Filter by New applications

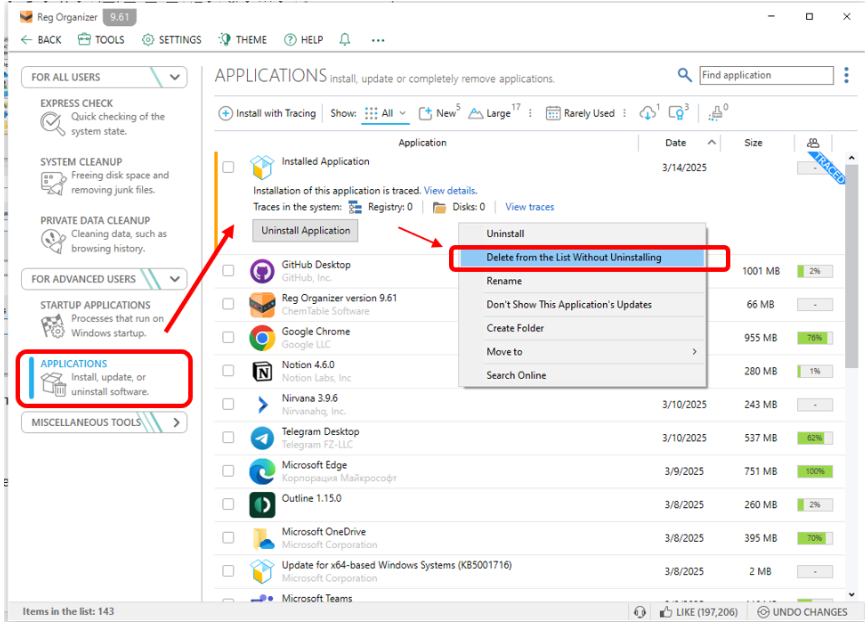pyautogui.click(x=438, y=113)
